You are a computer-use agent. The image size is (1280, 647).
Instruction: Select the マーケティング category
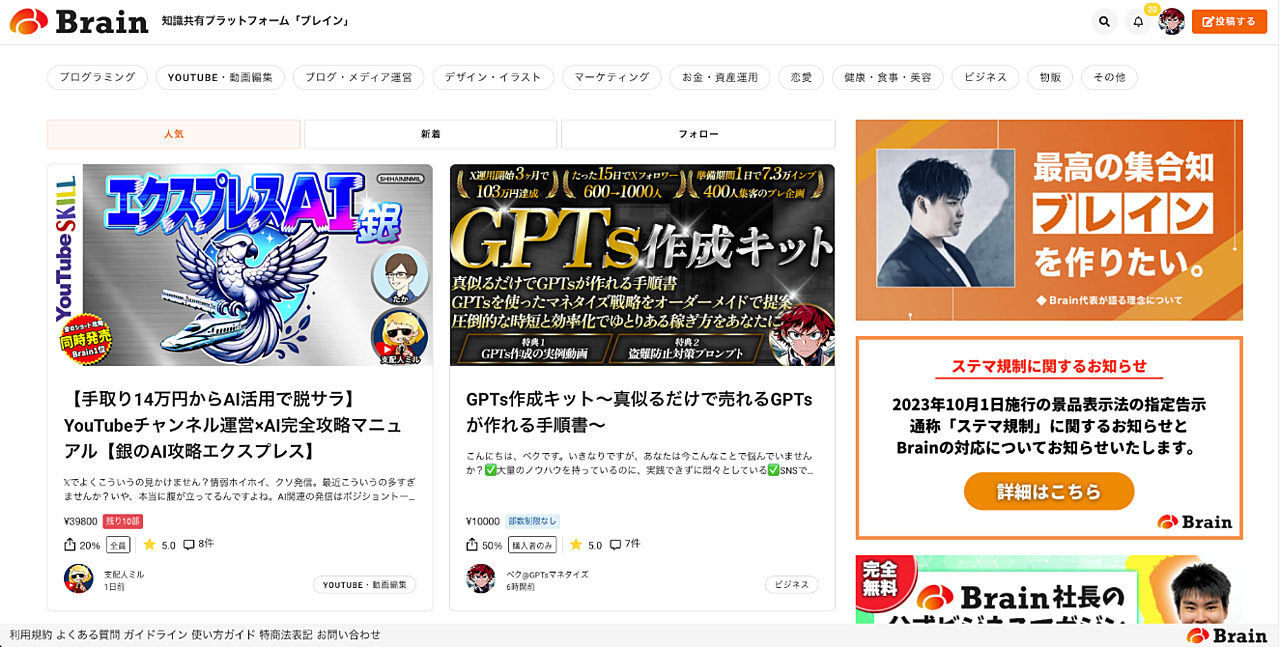click(x=611, y=77)
